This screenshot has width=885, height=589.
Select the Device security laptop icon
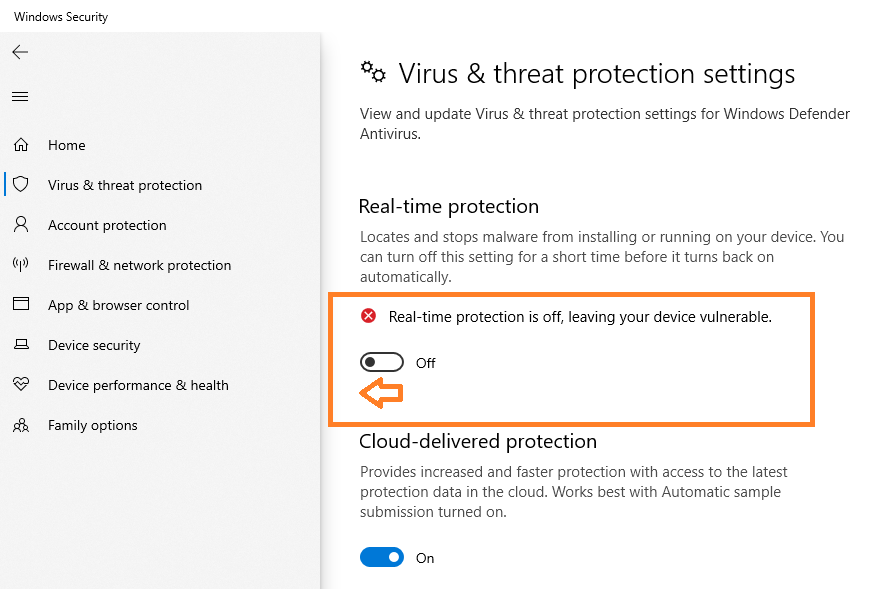(19, 344)
